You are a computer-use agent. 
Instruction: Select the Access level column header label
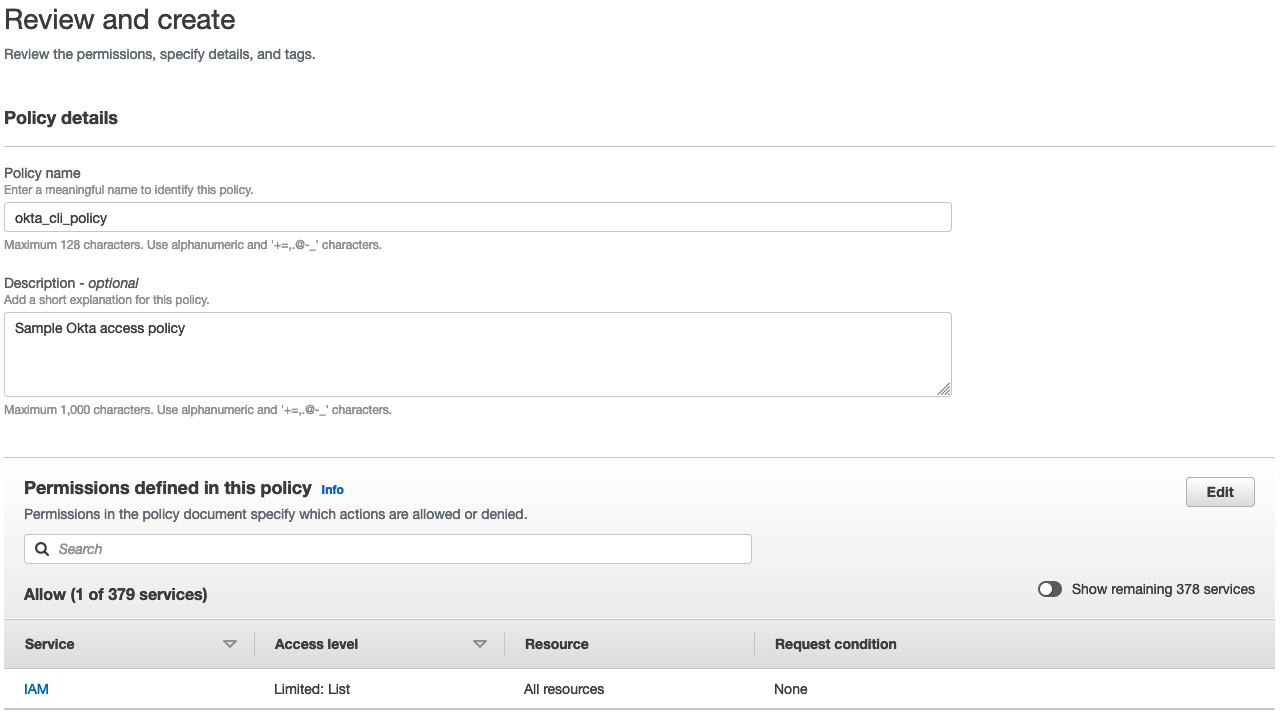point(316,644)
